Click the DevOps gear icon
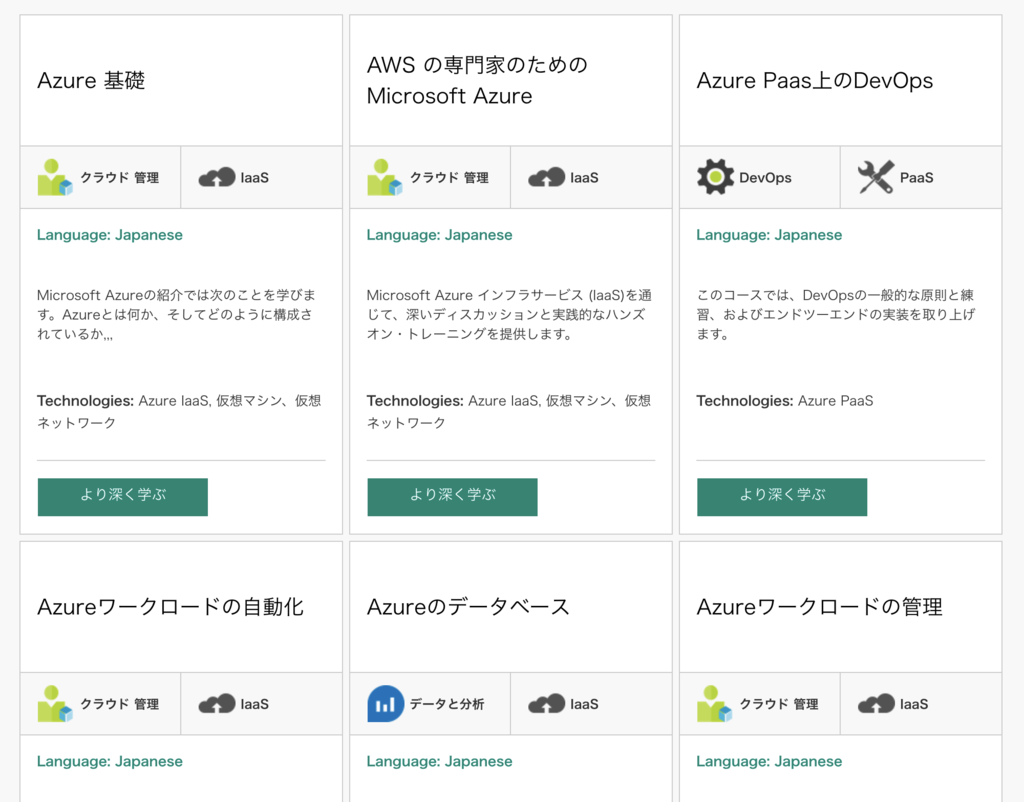1024x802 pixels. (715, 177)
